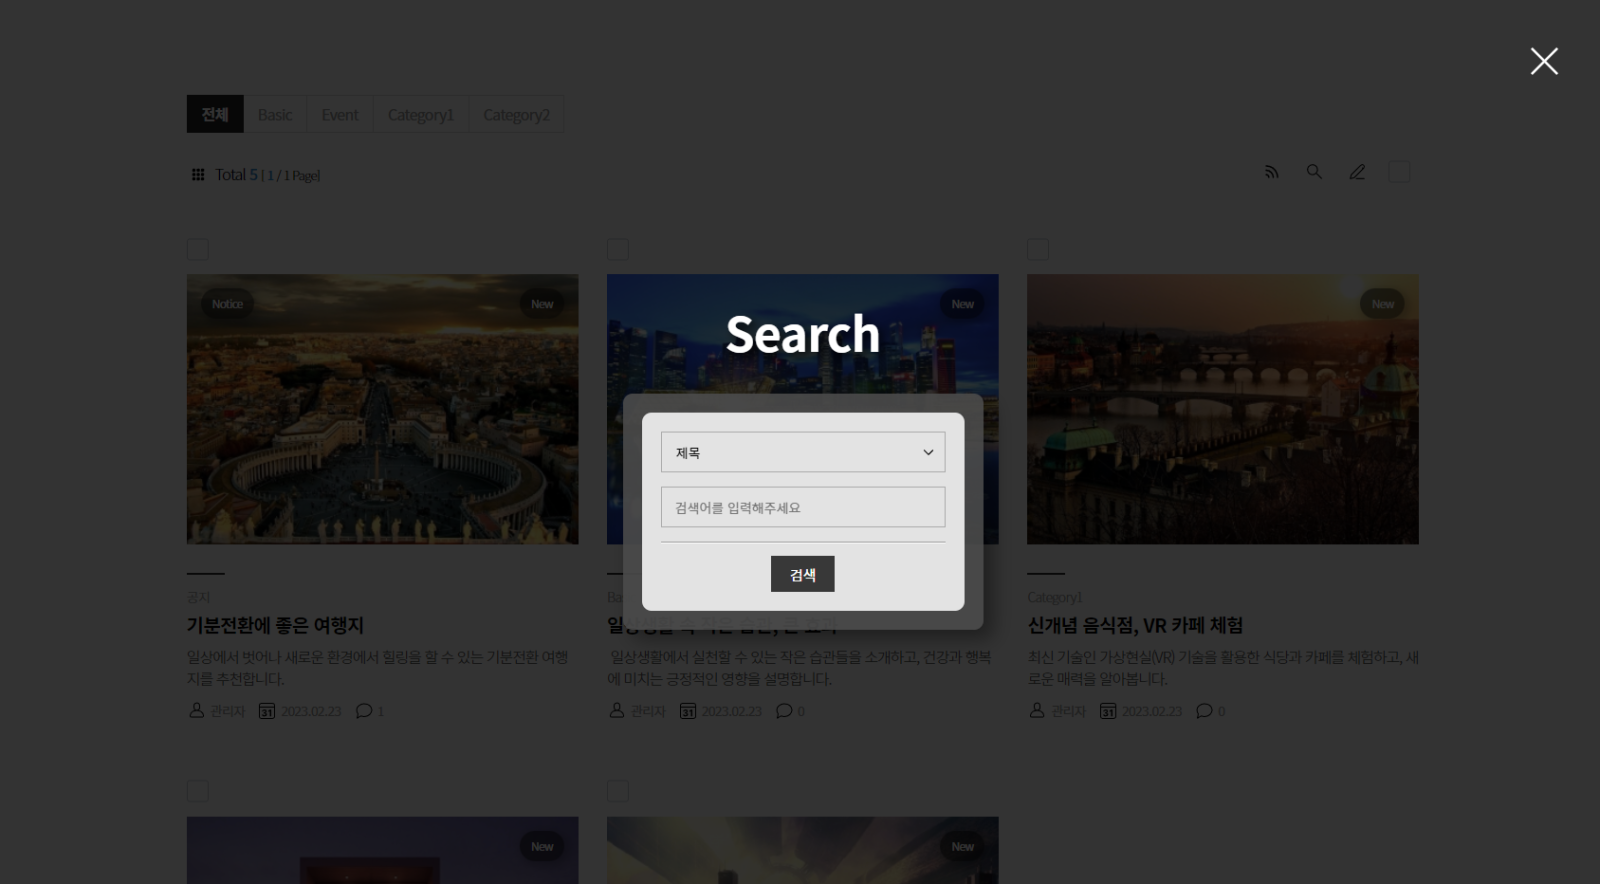Click the author icon under 기분전환에 좋은 여행지
The height and width of the screenshot is (884, 1600).
[x=196, y=710]
